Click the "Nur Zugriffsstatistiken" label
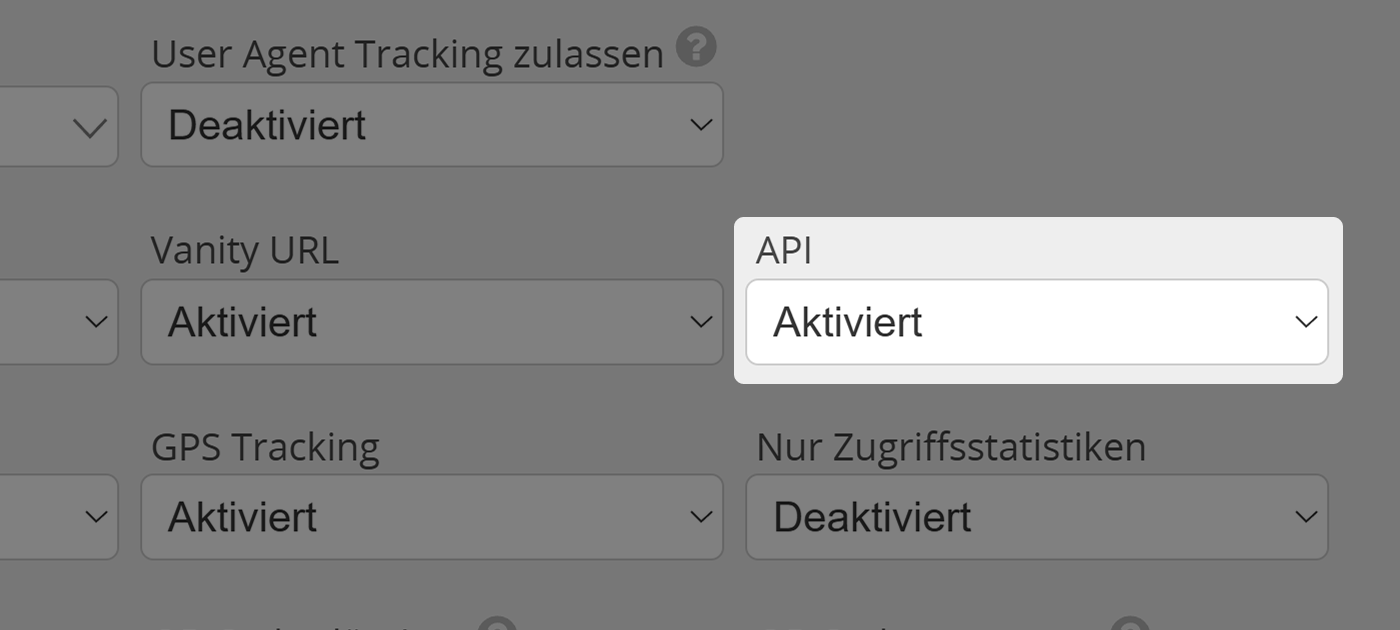Viewport: 1400px width, 630px height. click(x=950, y=446)
